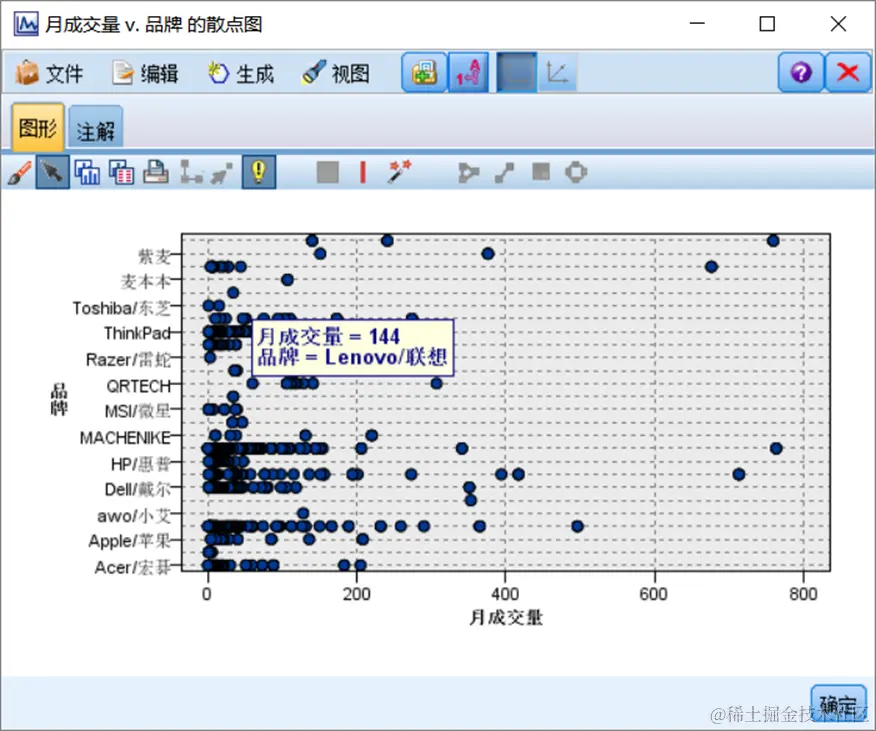Click the MSI/微星 axis label
This screenshot has width=876, height=731.
coord(137,411)
